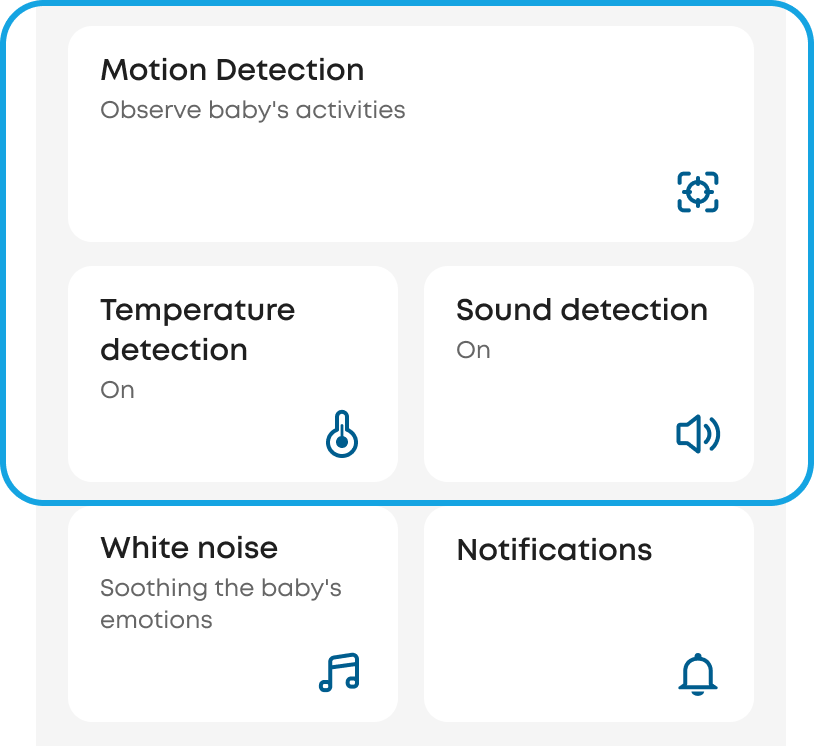Tap the notifications bell icon
This screenshot has height=746, width=814.
click(698, 674)
